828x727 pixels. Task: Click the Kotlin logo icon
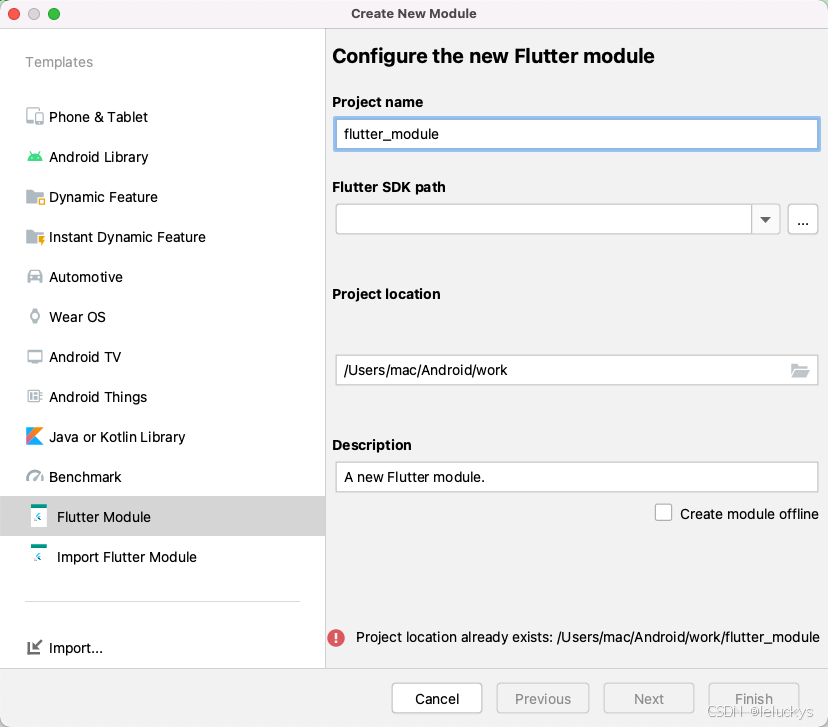tap(35, 436)
